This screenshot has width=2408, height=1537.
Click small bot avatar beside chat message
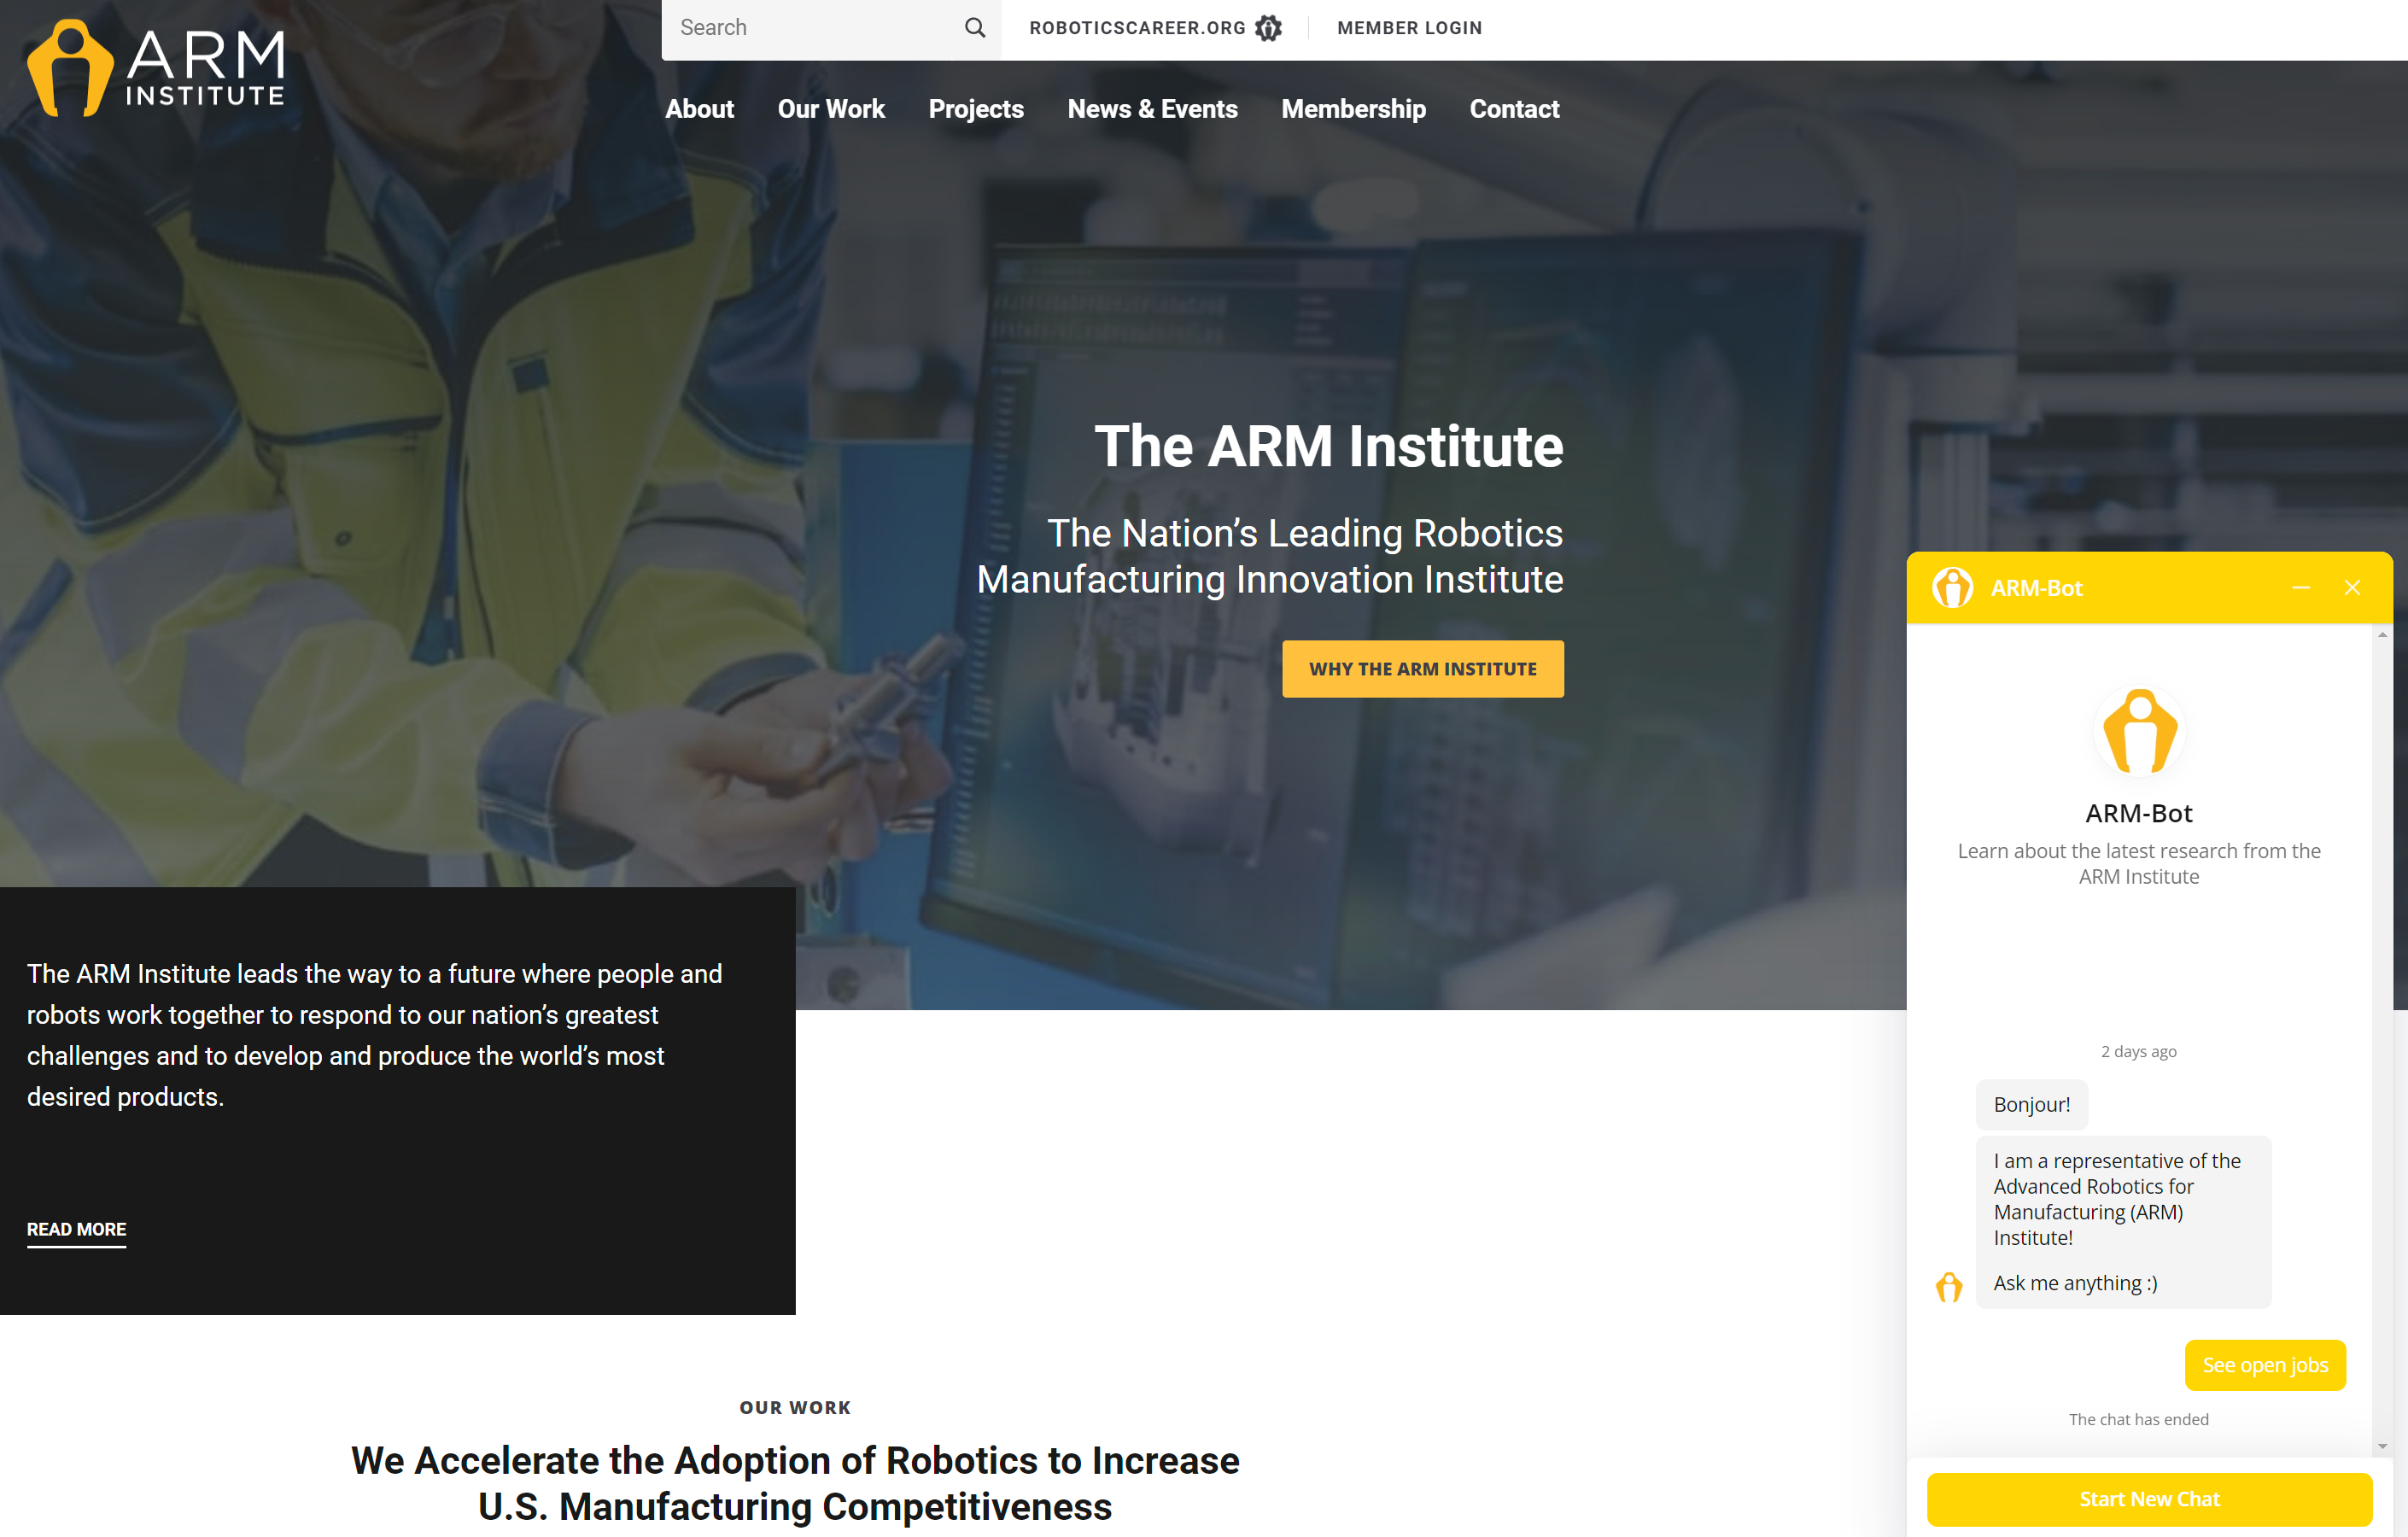[x=1949, y=1286]
